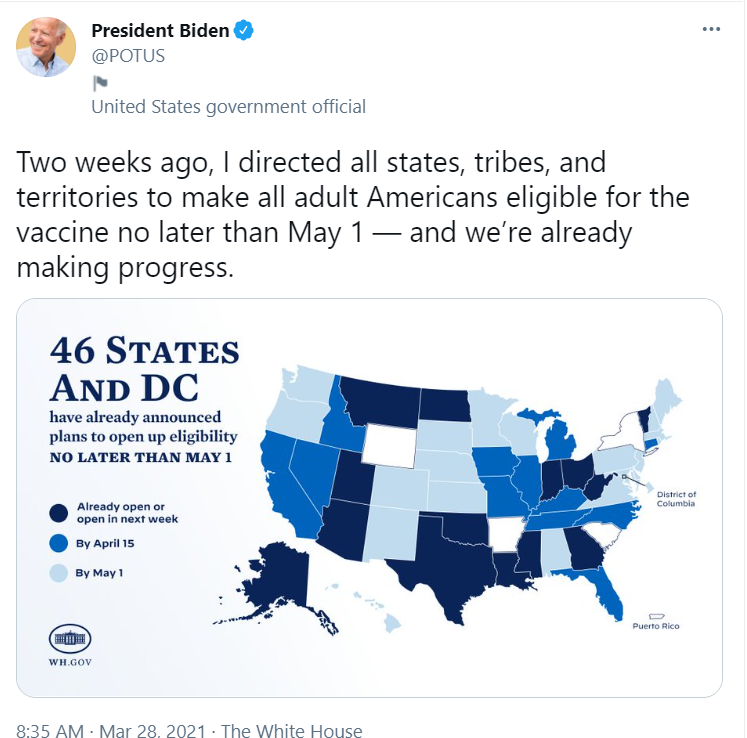
Task: Click the Puerto Rico outline icon
Action: (x=656, y=616)
